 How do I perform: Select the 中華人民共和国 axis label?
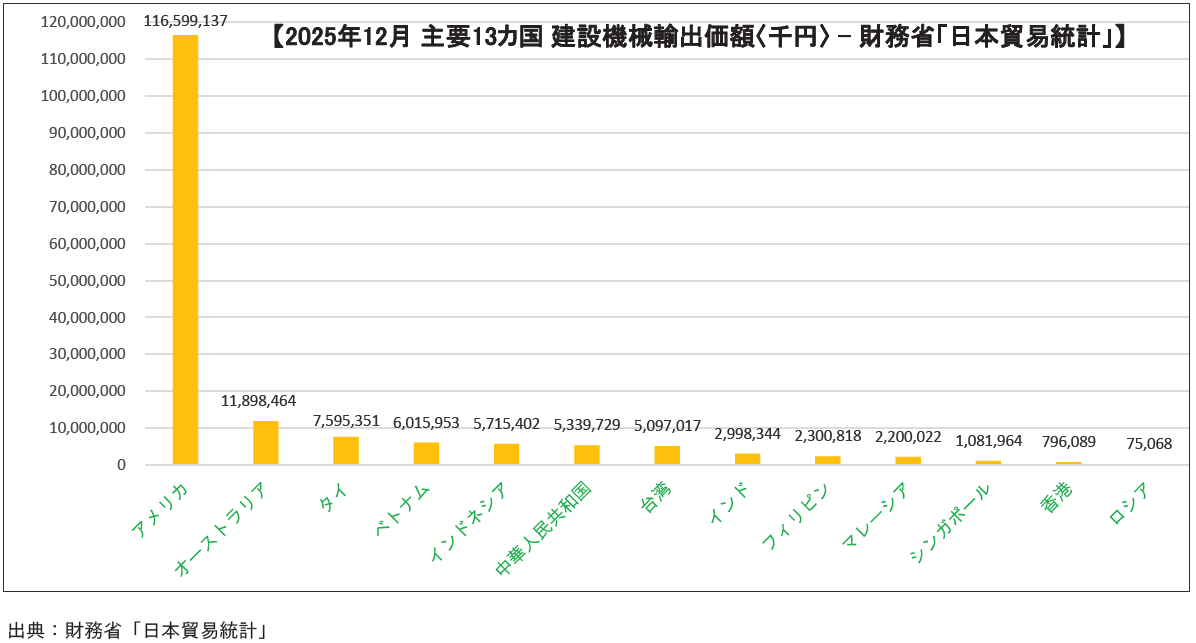545,530
